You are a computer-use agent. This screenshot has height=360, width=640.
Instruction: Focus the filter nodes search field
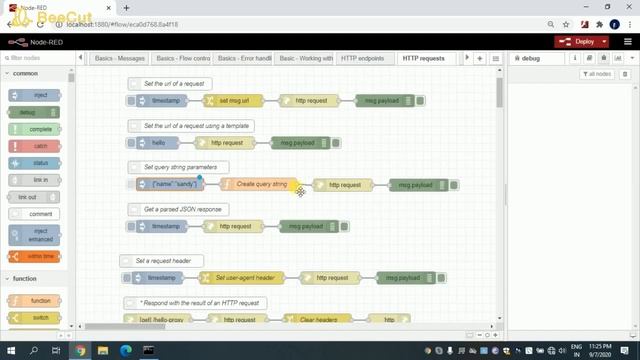click(38, 58)
